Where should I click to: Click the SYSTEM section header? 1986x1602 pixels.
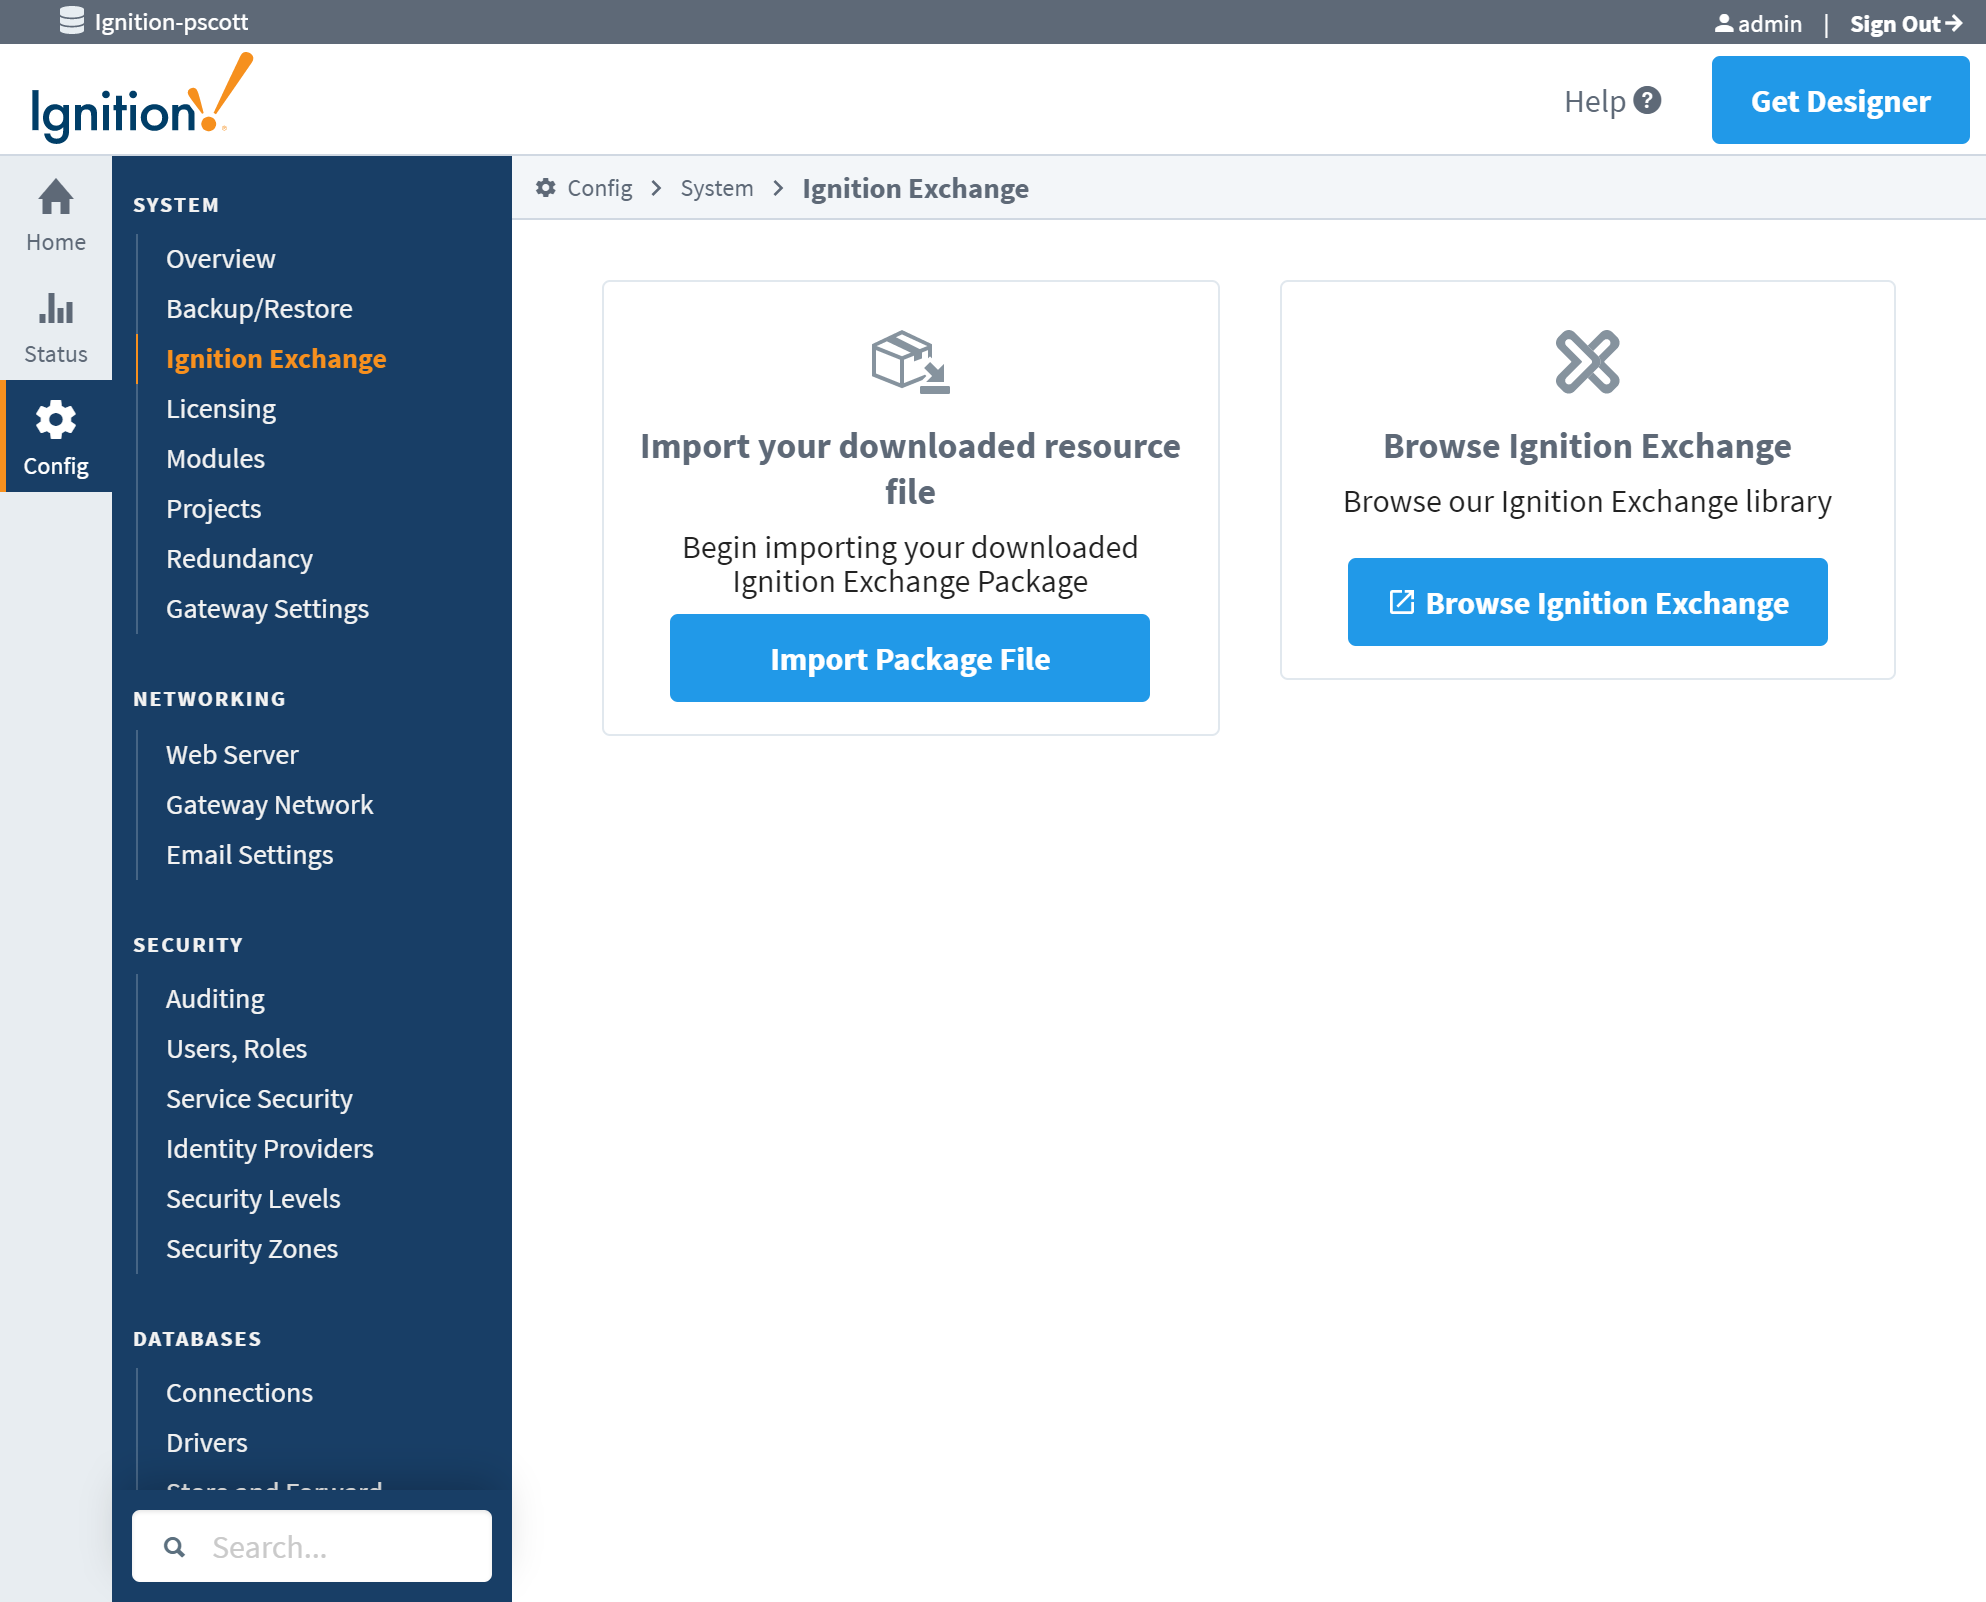[176, 205]
